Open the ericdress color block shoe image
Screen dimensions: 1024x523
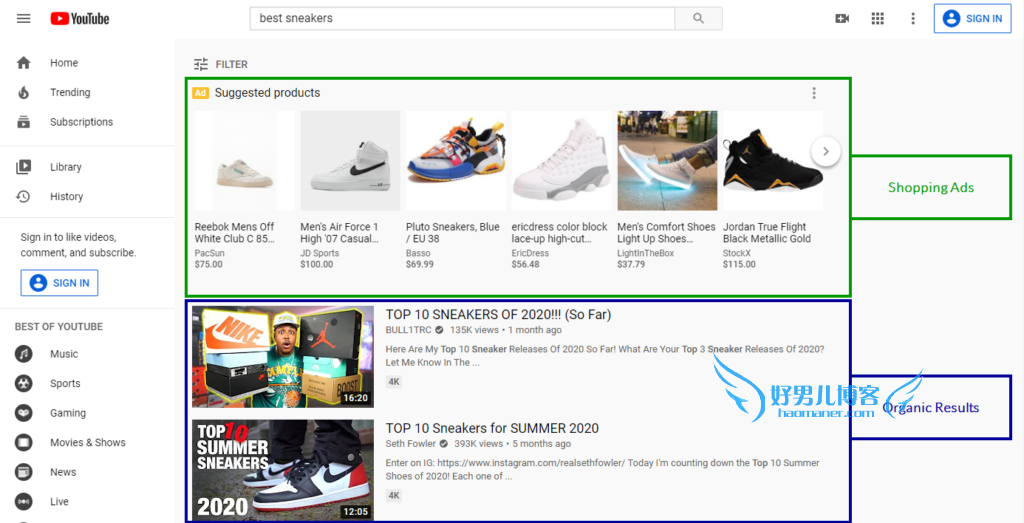tap(562, 161)
